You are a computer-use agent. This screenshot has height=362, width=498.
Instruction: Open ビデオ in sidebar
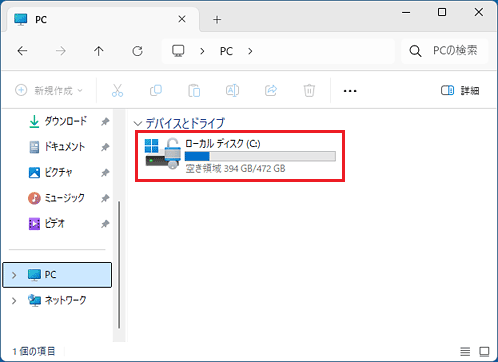point(46,223)
